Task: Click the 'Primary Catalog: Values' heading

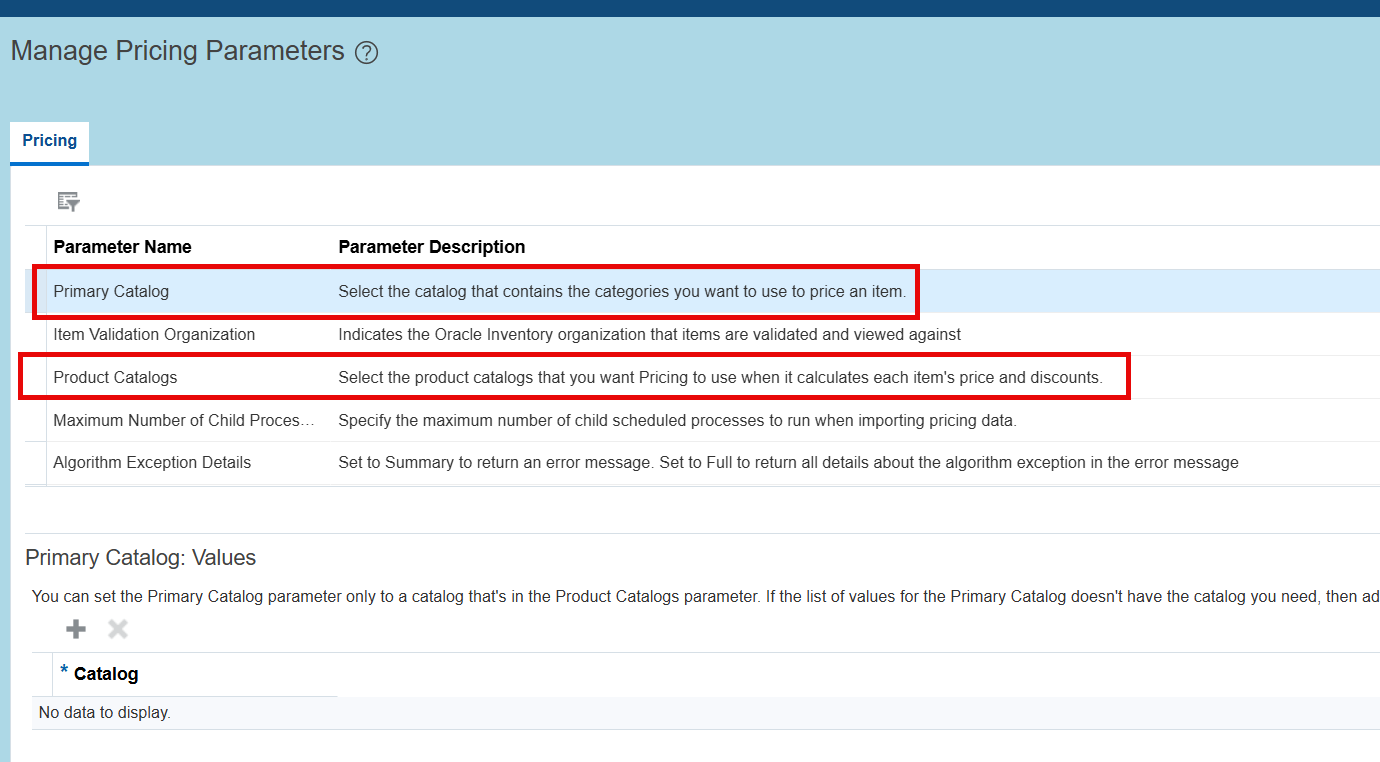Action: (x=141, y=558)
